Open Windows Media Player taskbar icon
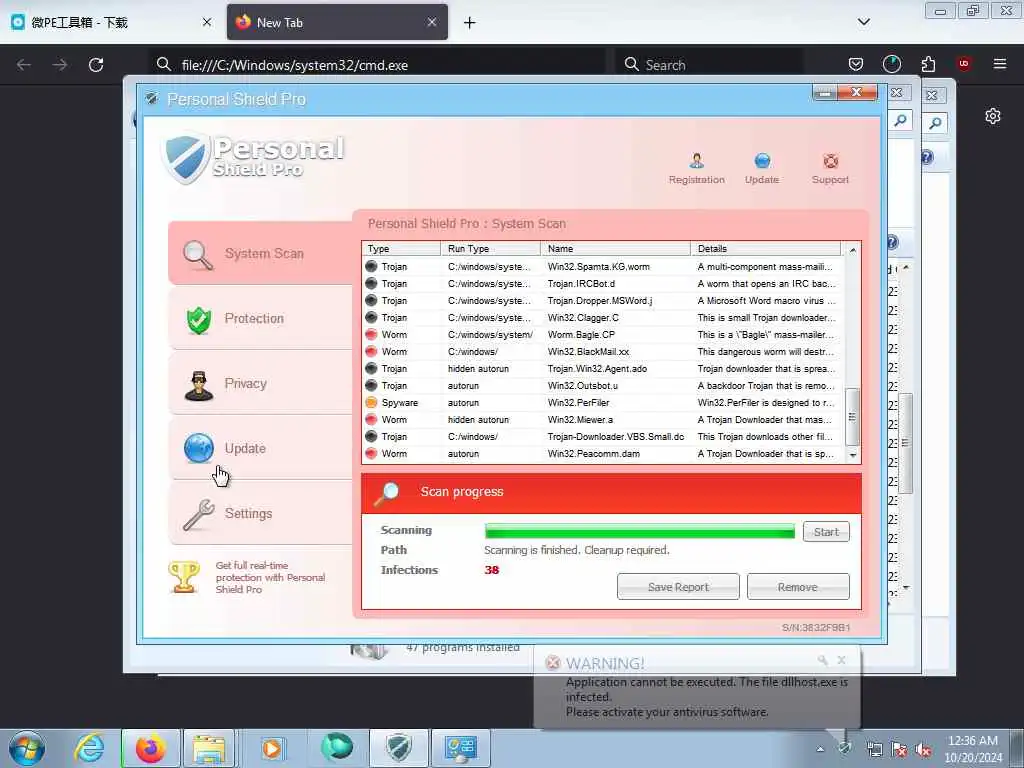 [272, 748]
